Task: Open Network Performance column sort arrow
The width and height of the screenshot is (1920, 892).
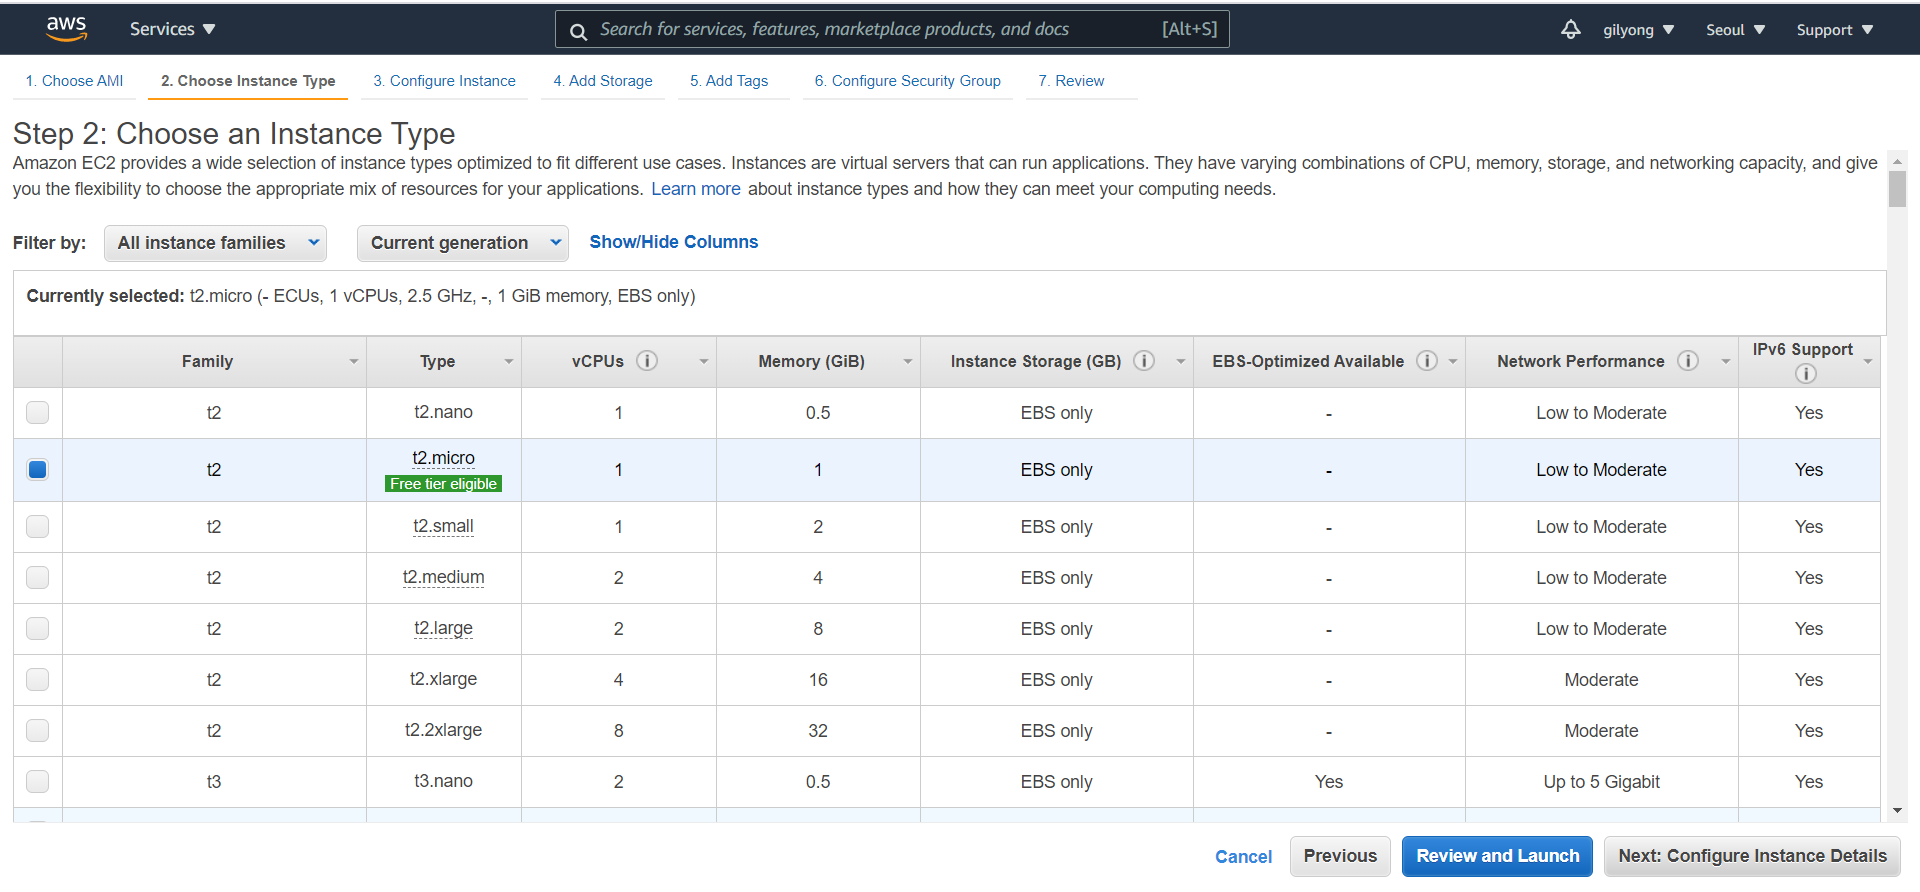Action: click(x=1726, y=362)
